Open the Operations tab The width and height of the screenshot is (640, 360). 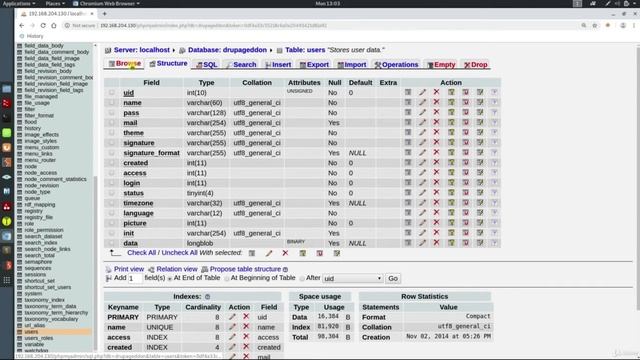click(396, 64)
